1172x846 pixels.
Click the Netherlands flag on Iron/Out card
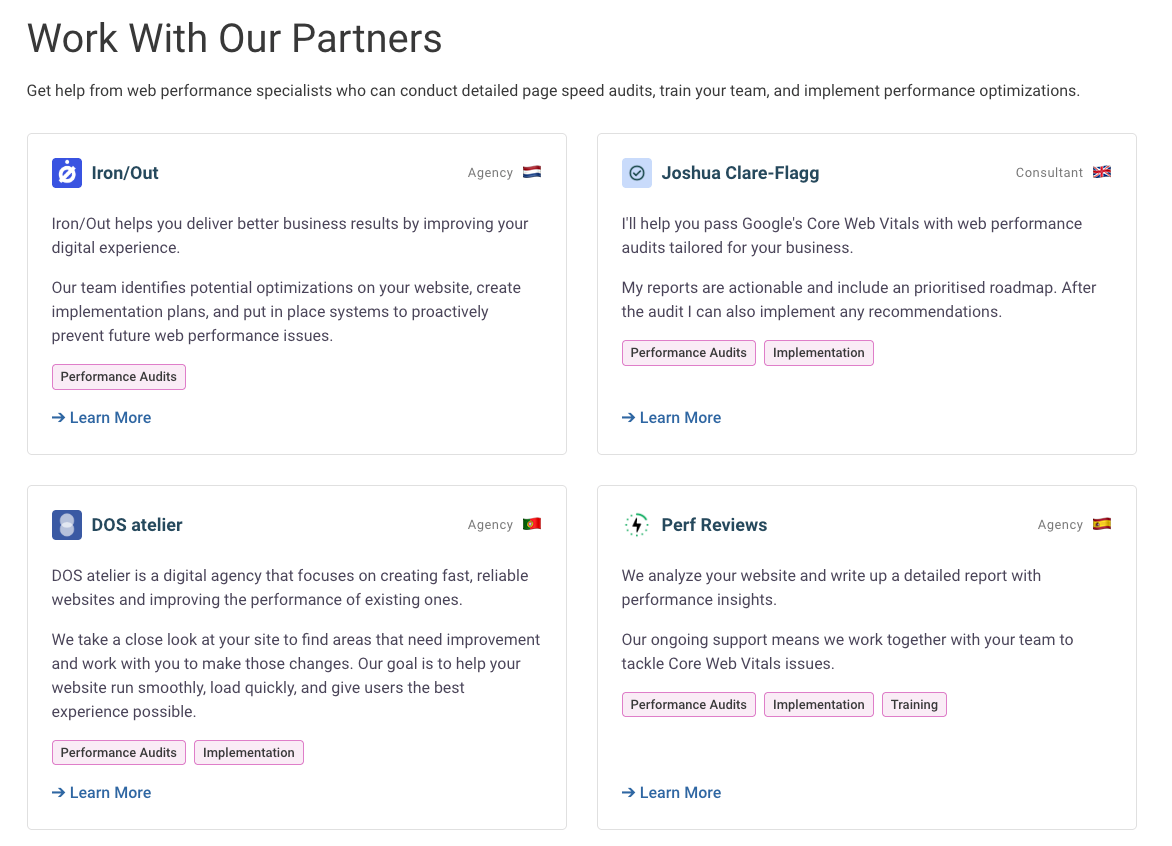[x=532, y=173]
